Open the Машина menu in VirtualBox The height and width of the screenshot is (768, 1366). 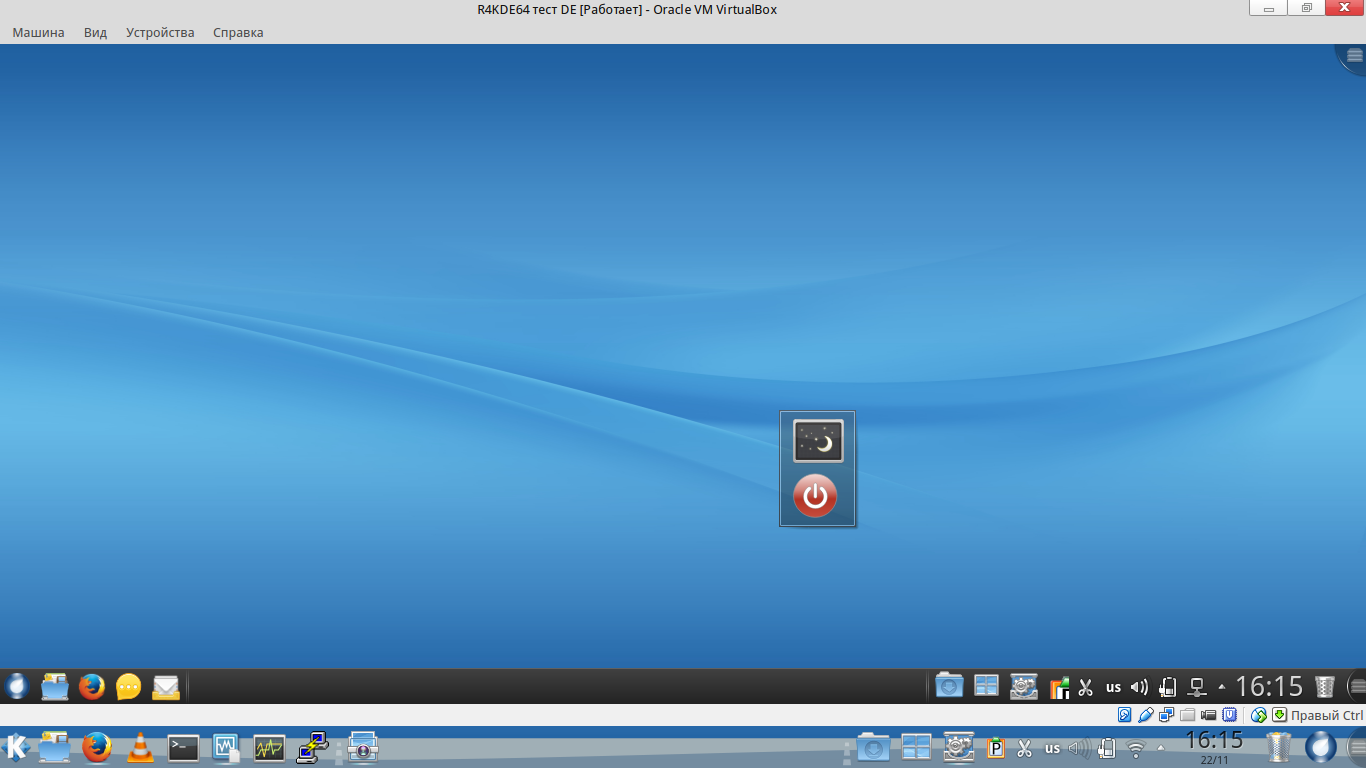click(38, 32)
